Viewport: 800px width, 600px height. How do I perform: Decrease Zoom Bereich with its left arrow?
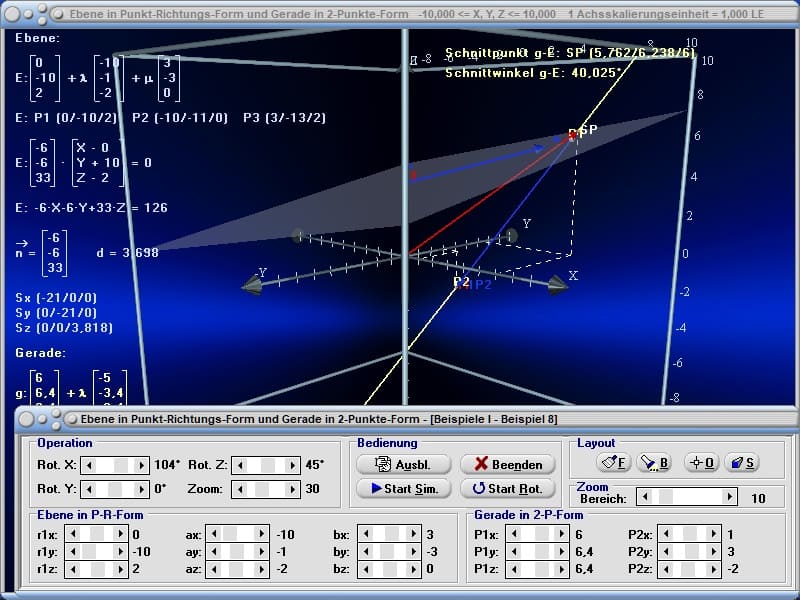point(645,496)
